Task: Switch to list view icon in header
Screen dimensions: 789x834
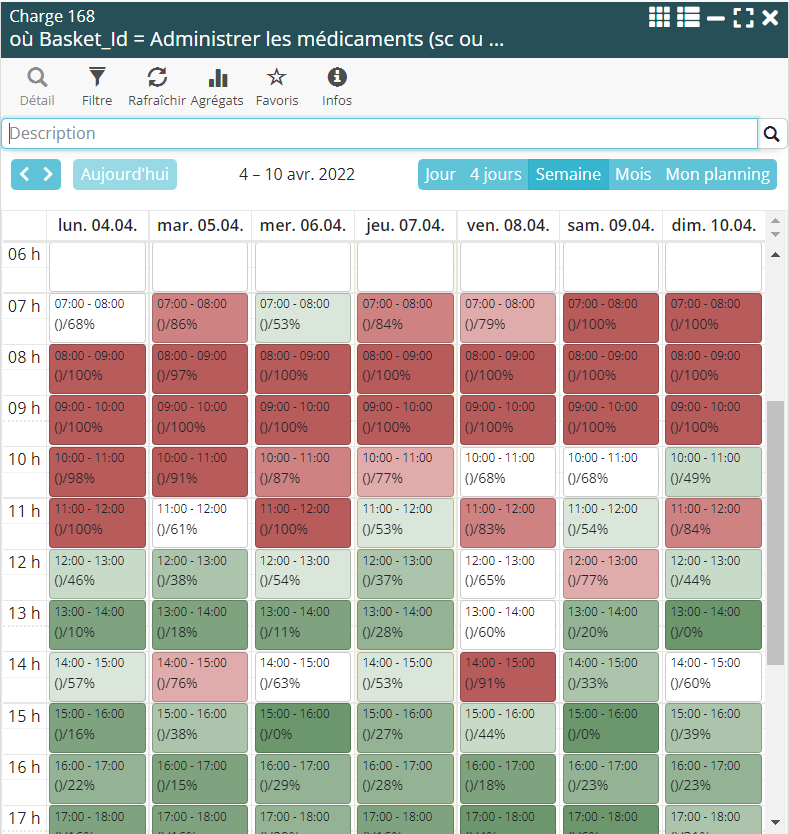Action: tap(688, 17)
